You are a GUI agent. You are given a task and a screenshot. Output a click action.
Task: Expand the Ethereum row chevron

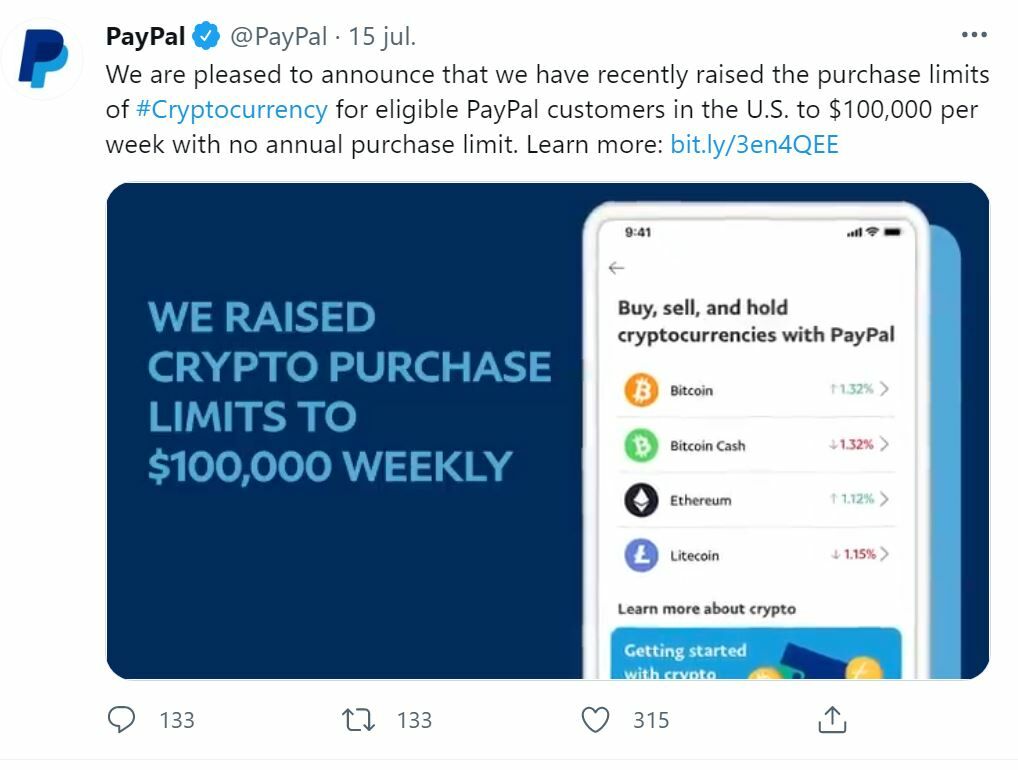pos(884,499)
